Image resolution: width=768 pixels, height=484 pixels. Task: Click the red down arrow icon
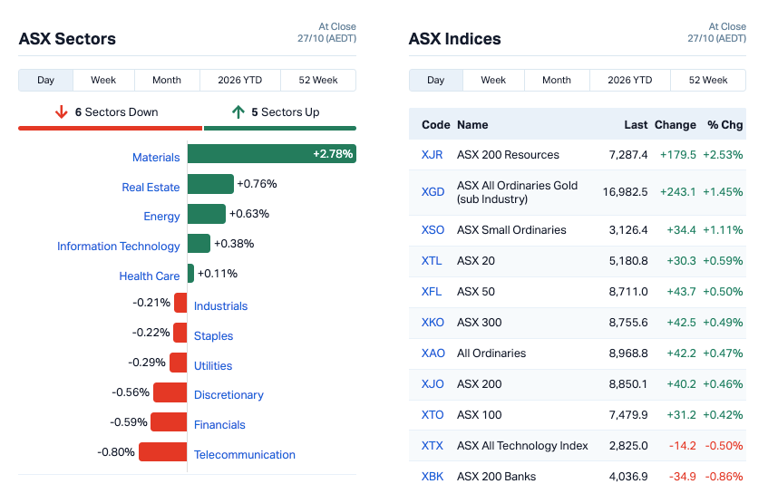click(61, 112)
